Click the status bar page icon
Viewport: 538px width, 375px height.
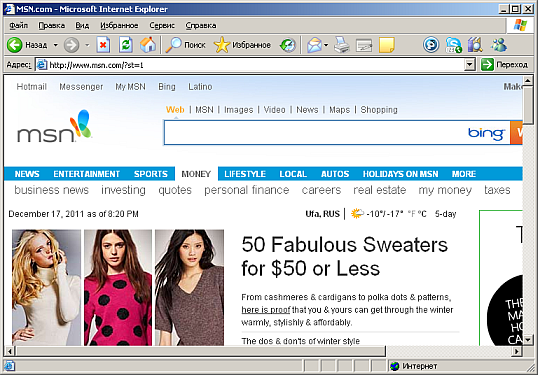click(x=9, y=366)
